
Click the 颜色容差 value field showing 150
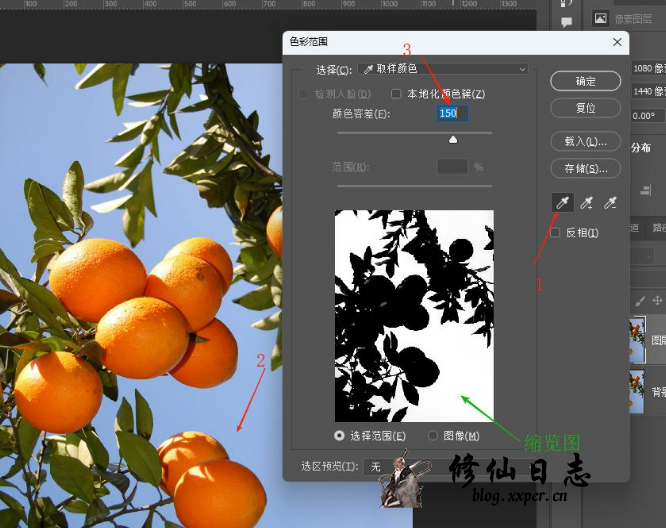point(452,113)
